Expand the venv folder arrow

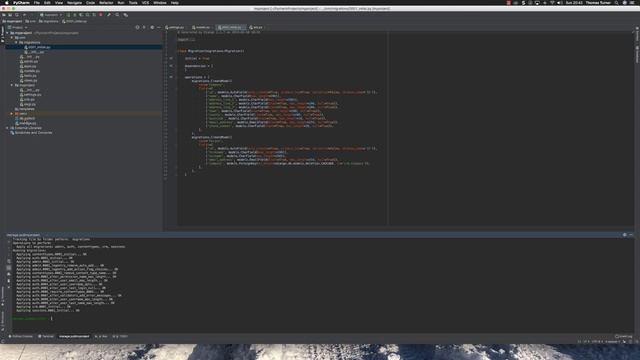[12, 113]
